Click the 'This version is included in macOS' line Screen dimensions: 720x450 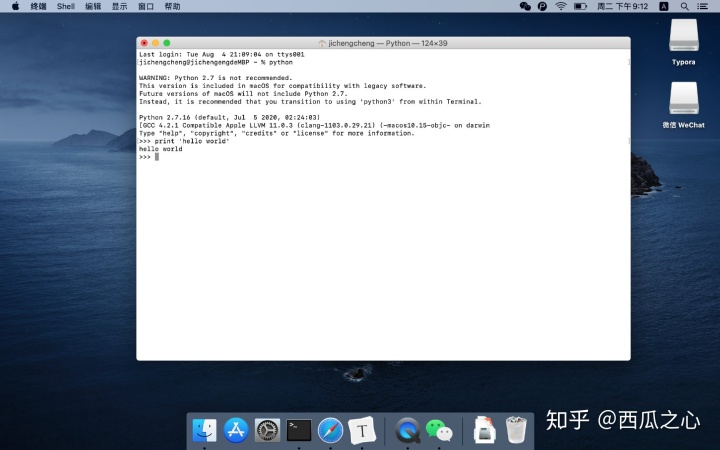coord(282,86)
